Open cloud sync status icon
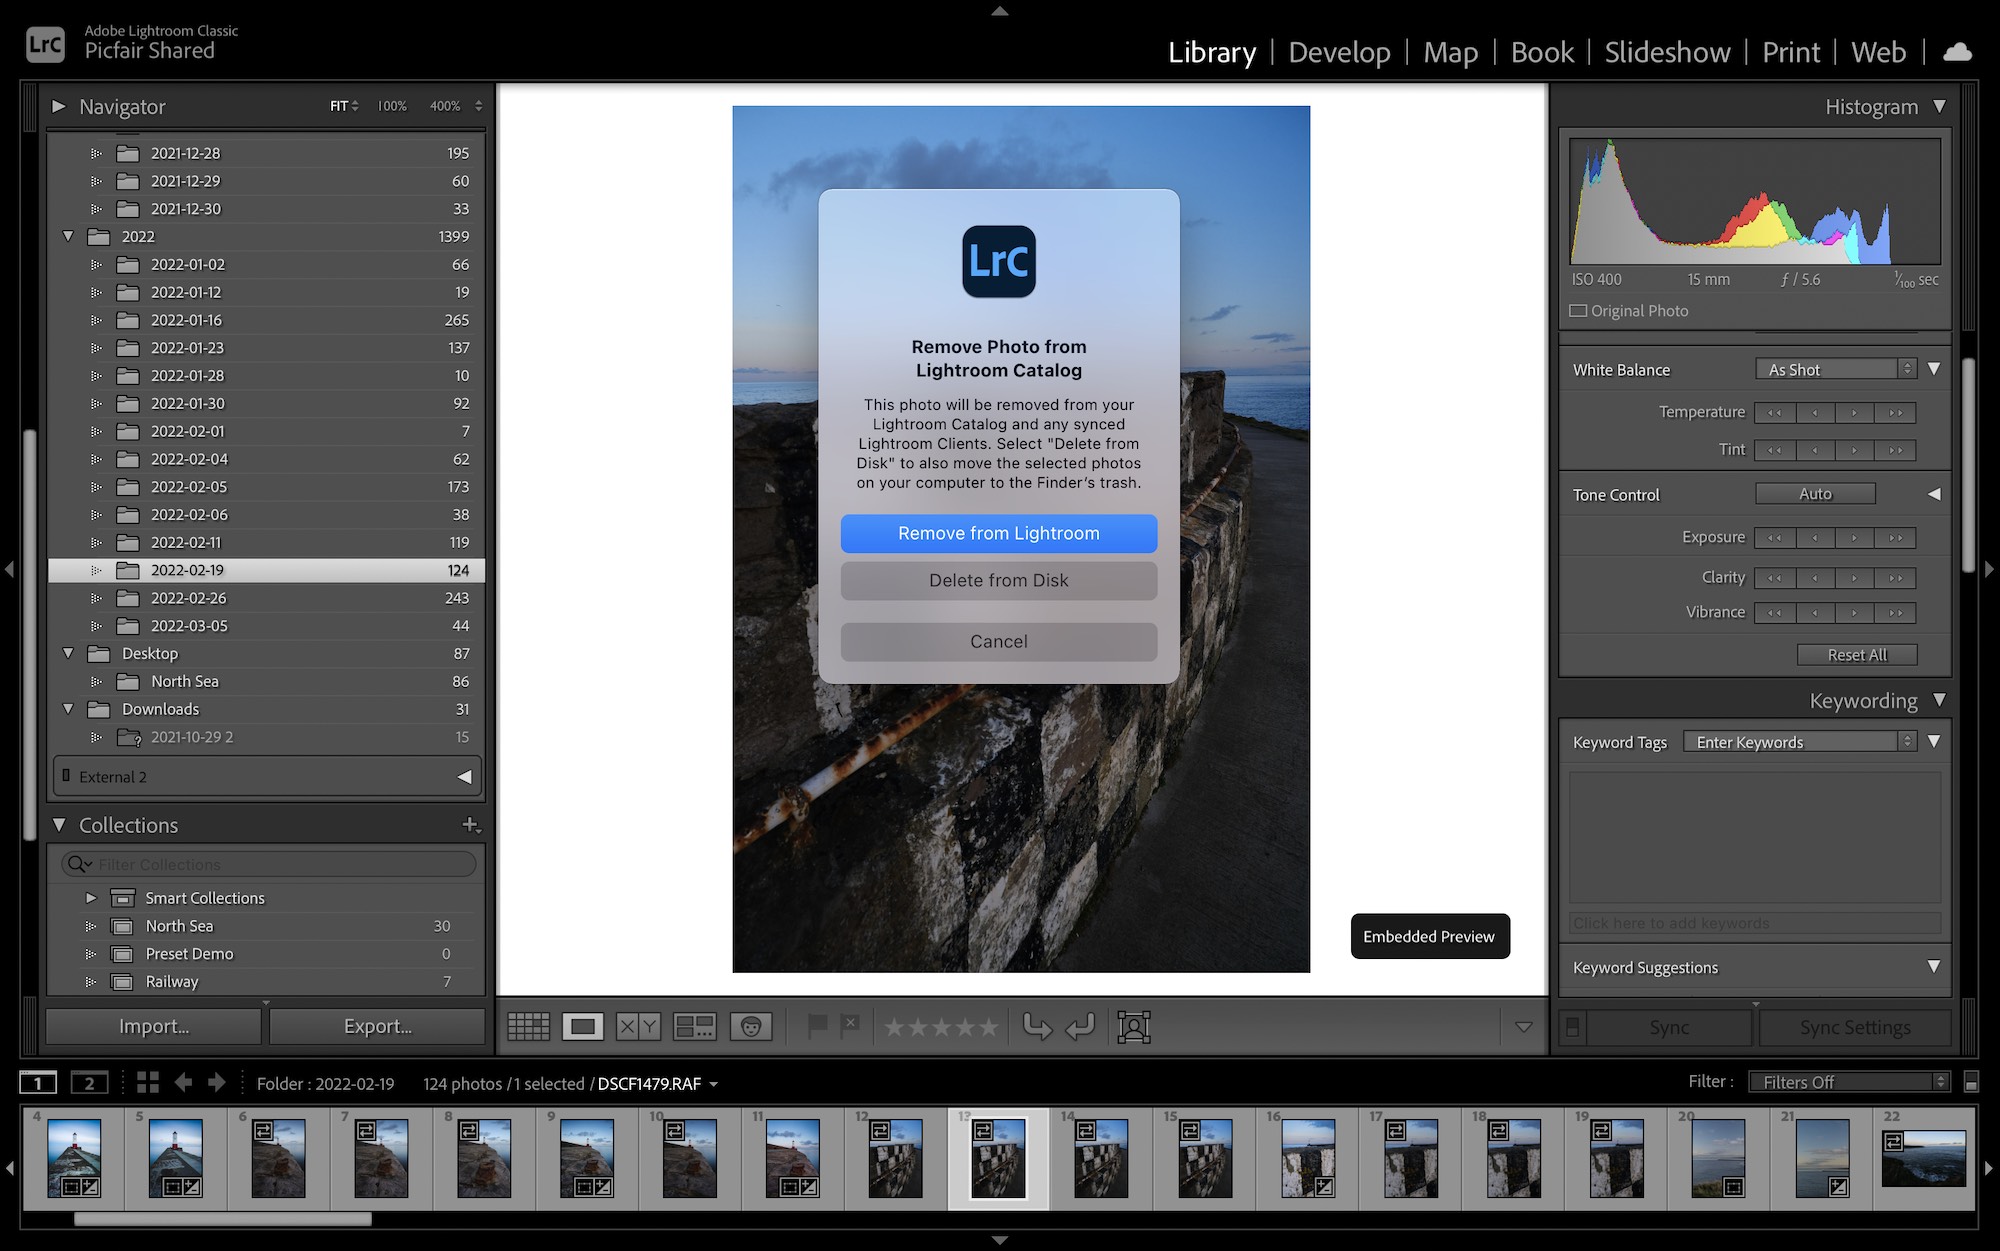The width and height of the screenshot is (2000, 1251). click(1957, 52)
